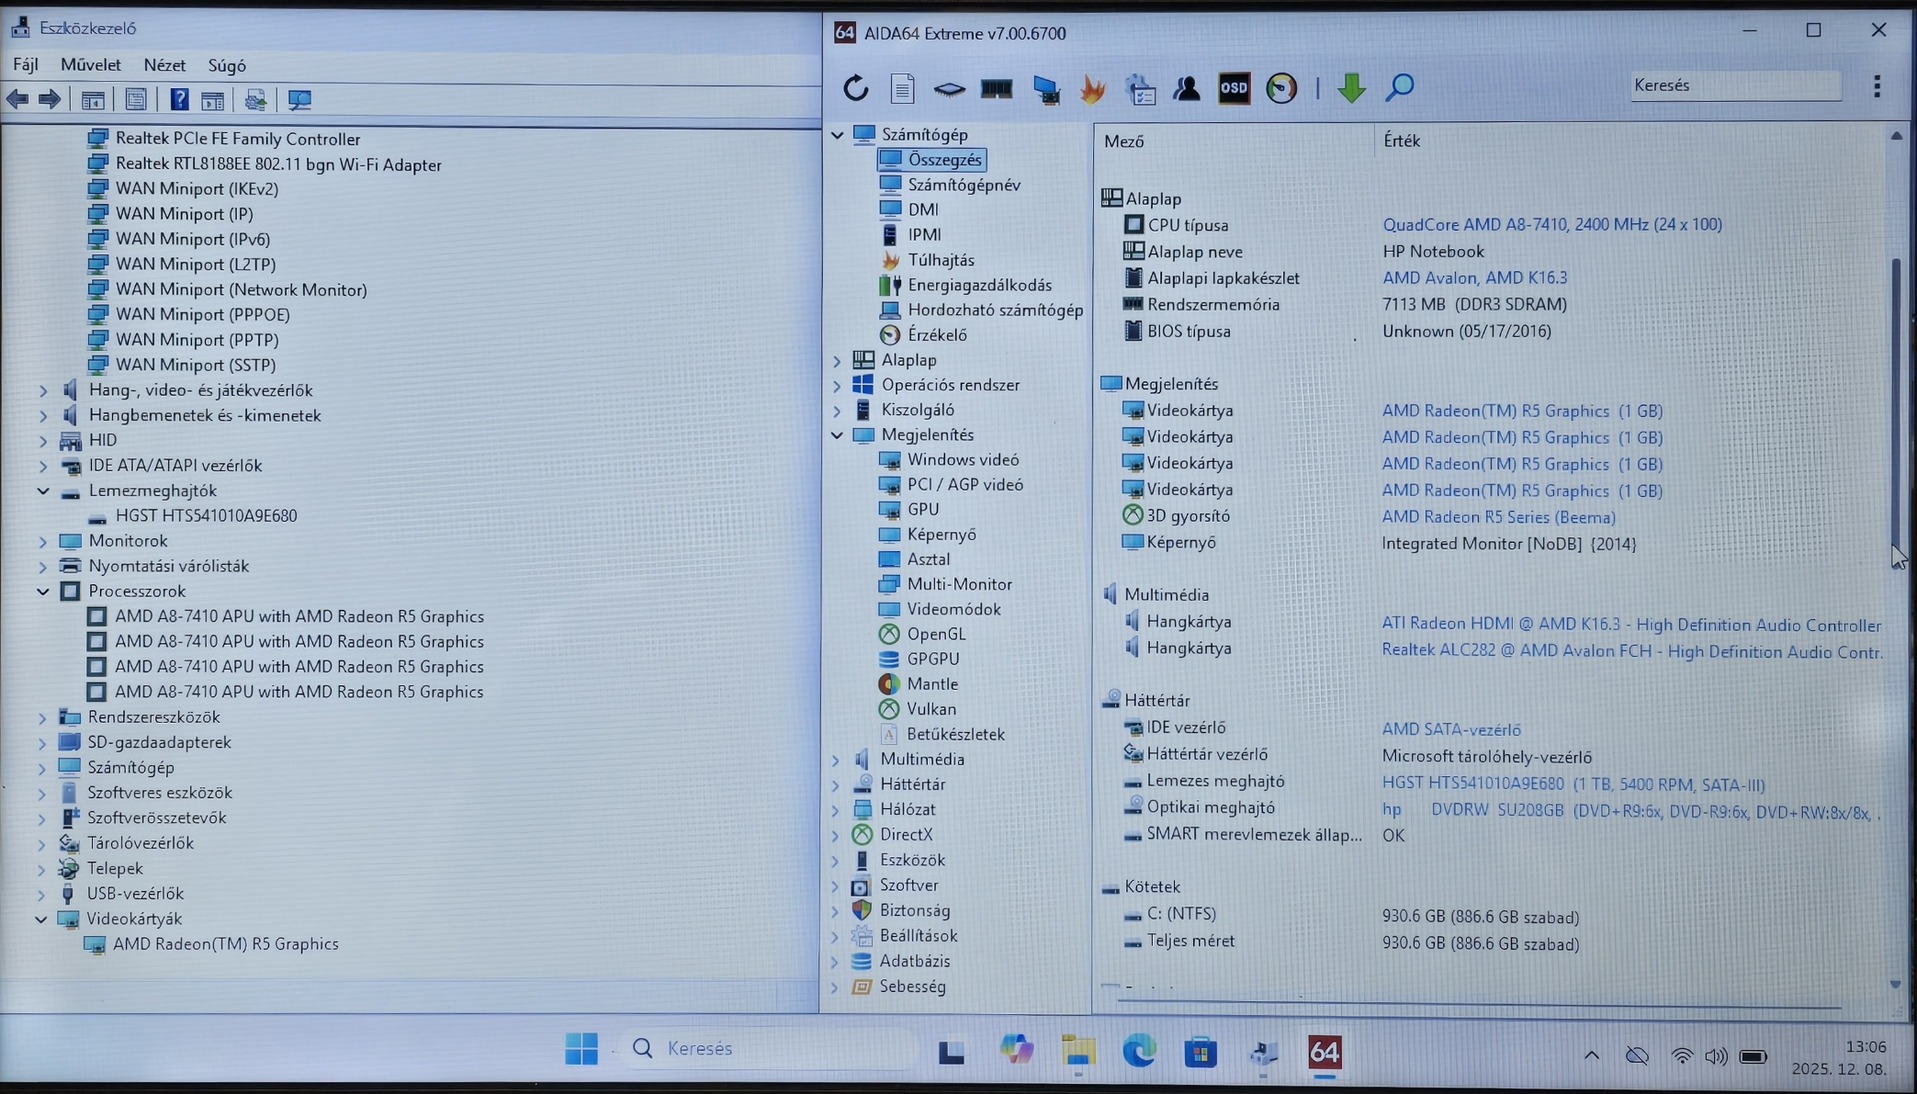Screen dimensions: 1917x1094
Task: Open the Művelet menu
Action: 91,65
